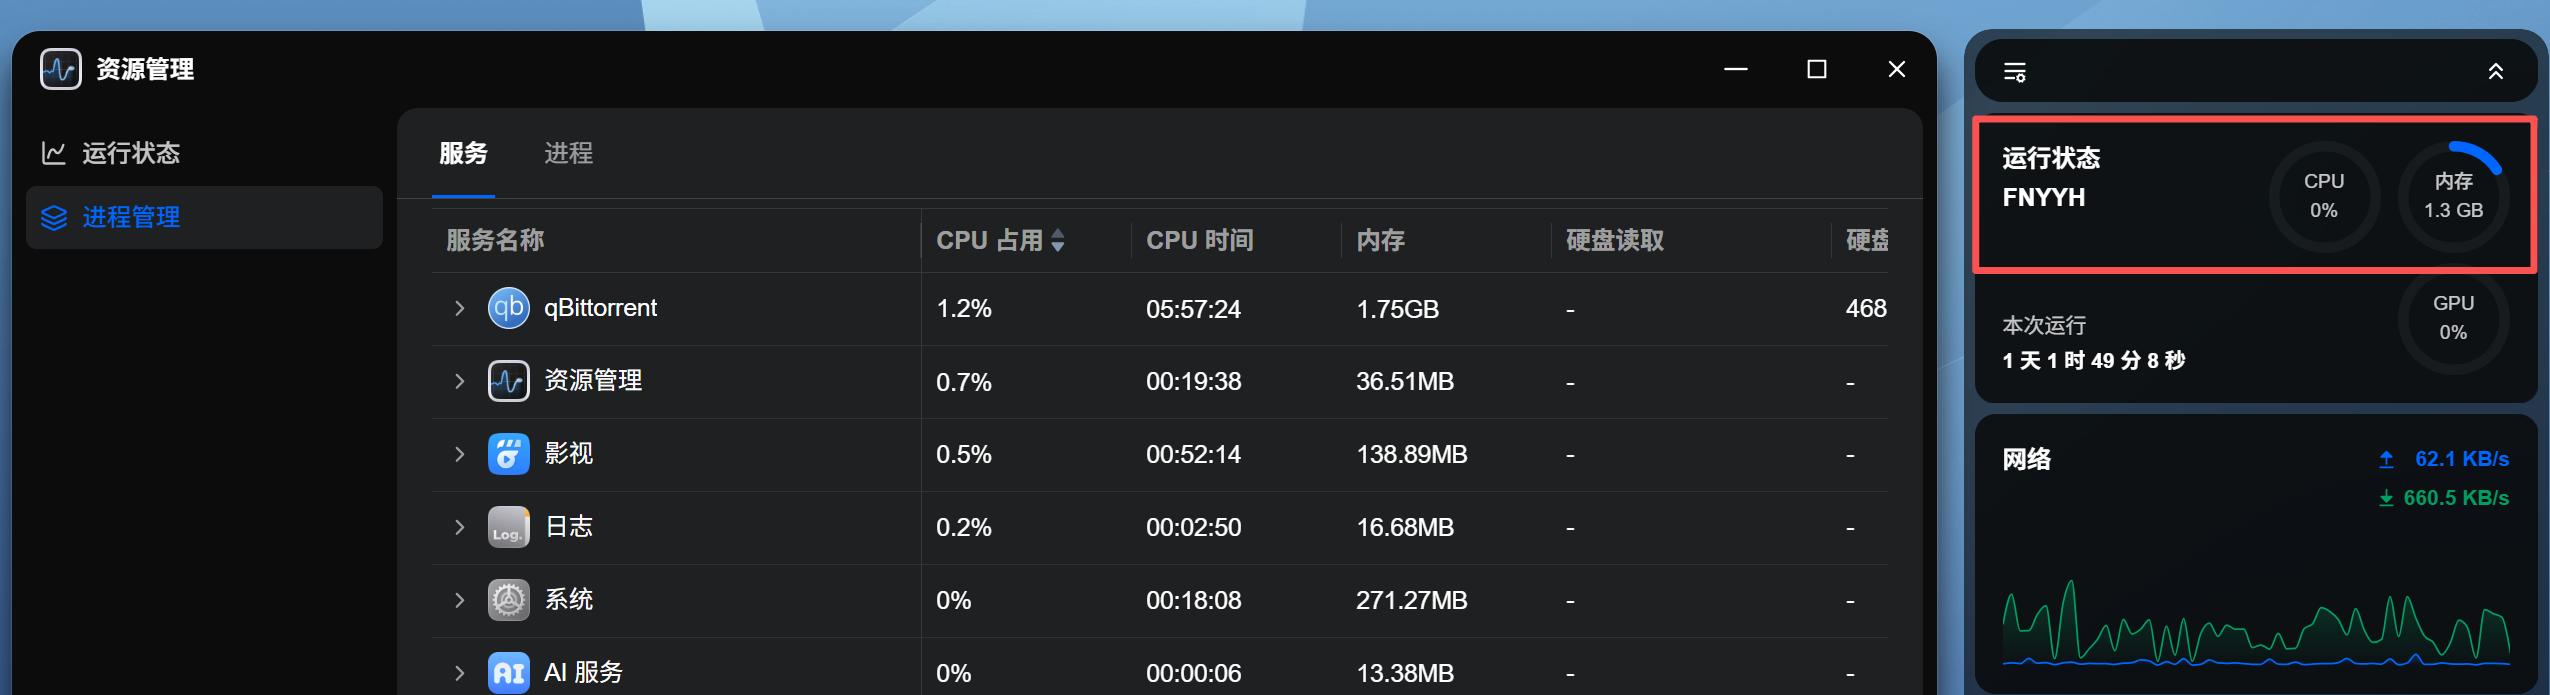Collapse the widget panel with double chevron

(x=2496, y=72)
